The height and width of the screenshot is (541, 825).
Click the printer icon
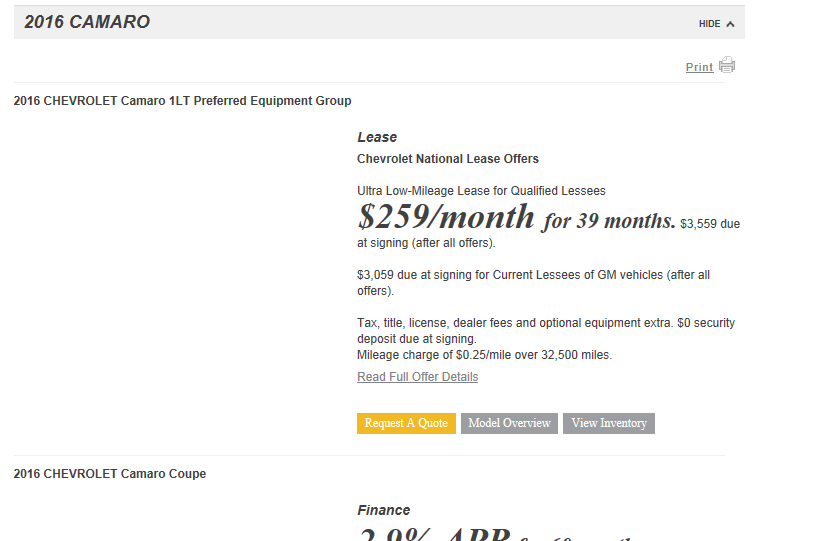727,66
